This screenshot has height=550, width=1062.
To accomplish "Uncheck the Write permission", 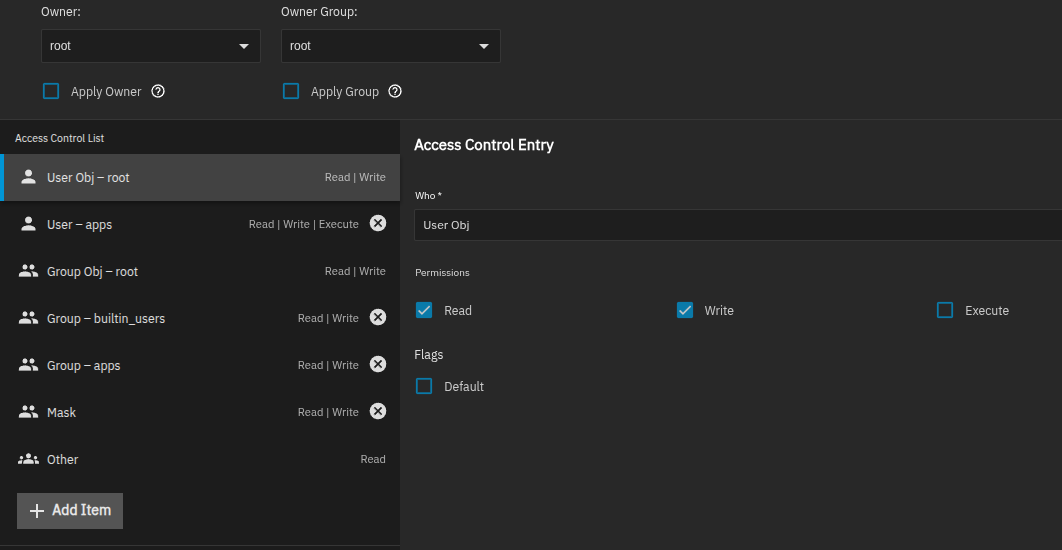I will [685, 310].
